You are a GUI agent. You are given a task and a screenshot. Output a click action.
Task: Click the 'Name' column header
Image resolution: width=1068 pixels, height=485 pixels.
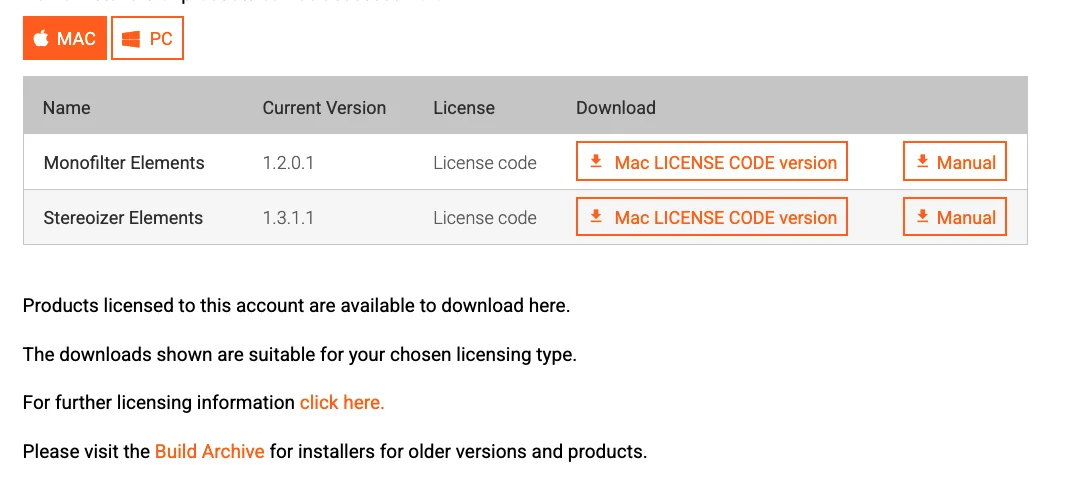pos(67,108)
